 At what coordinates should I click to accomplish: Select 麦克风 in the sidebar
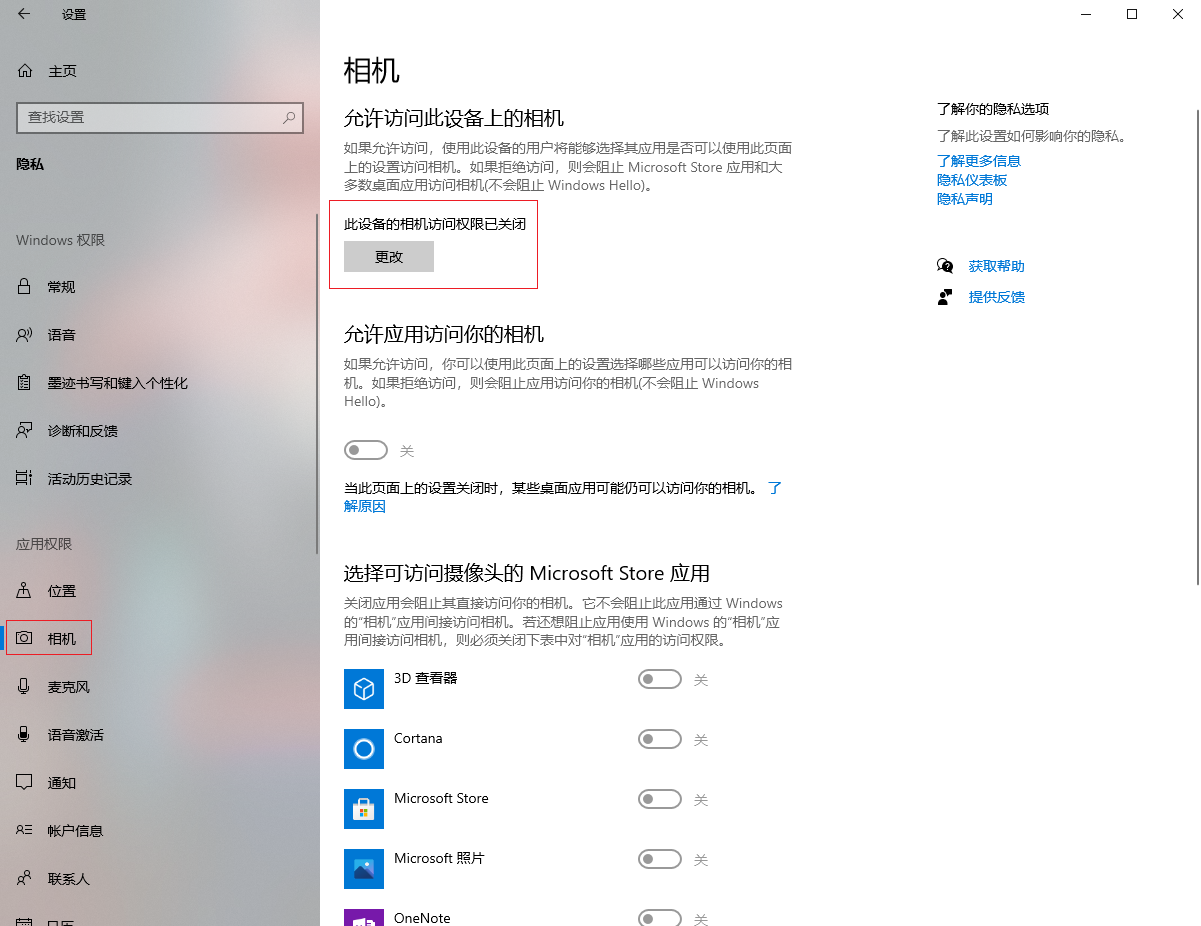tap(68, 687)
